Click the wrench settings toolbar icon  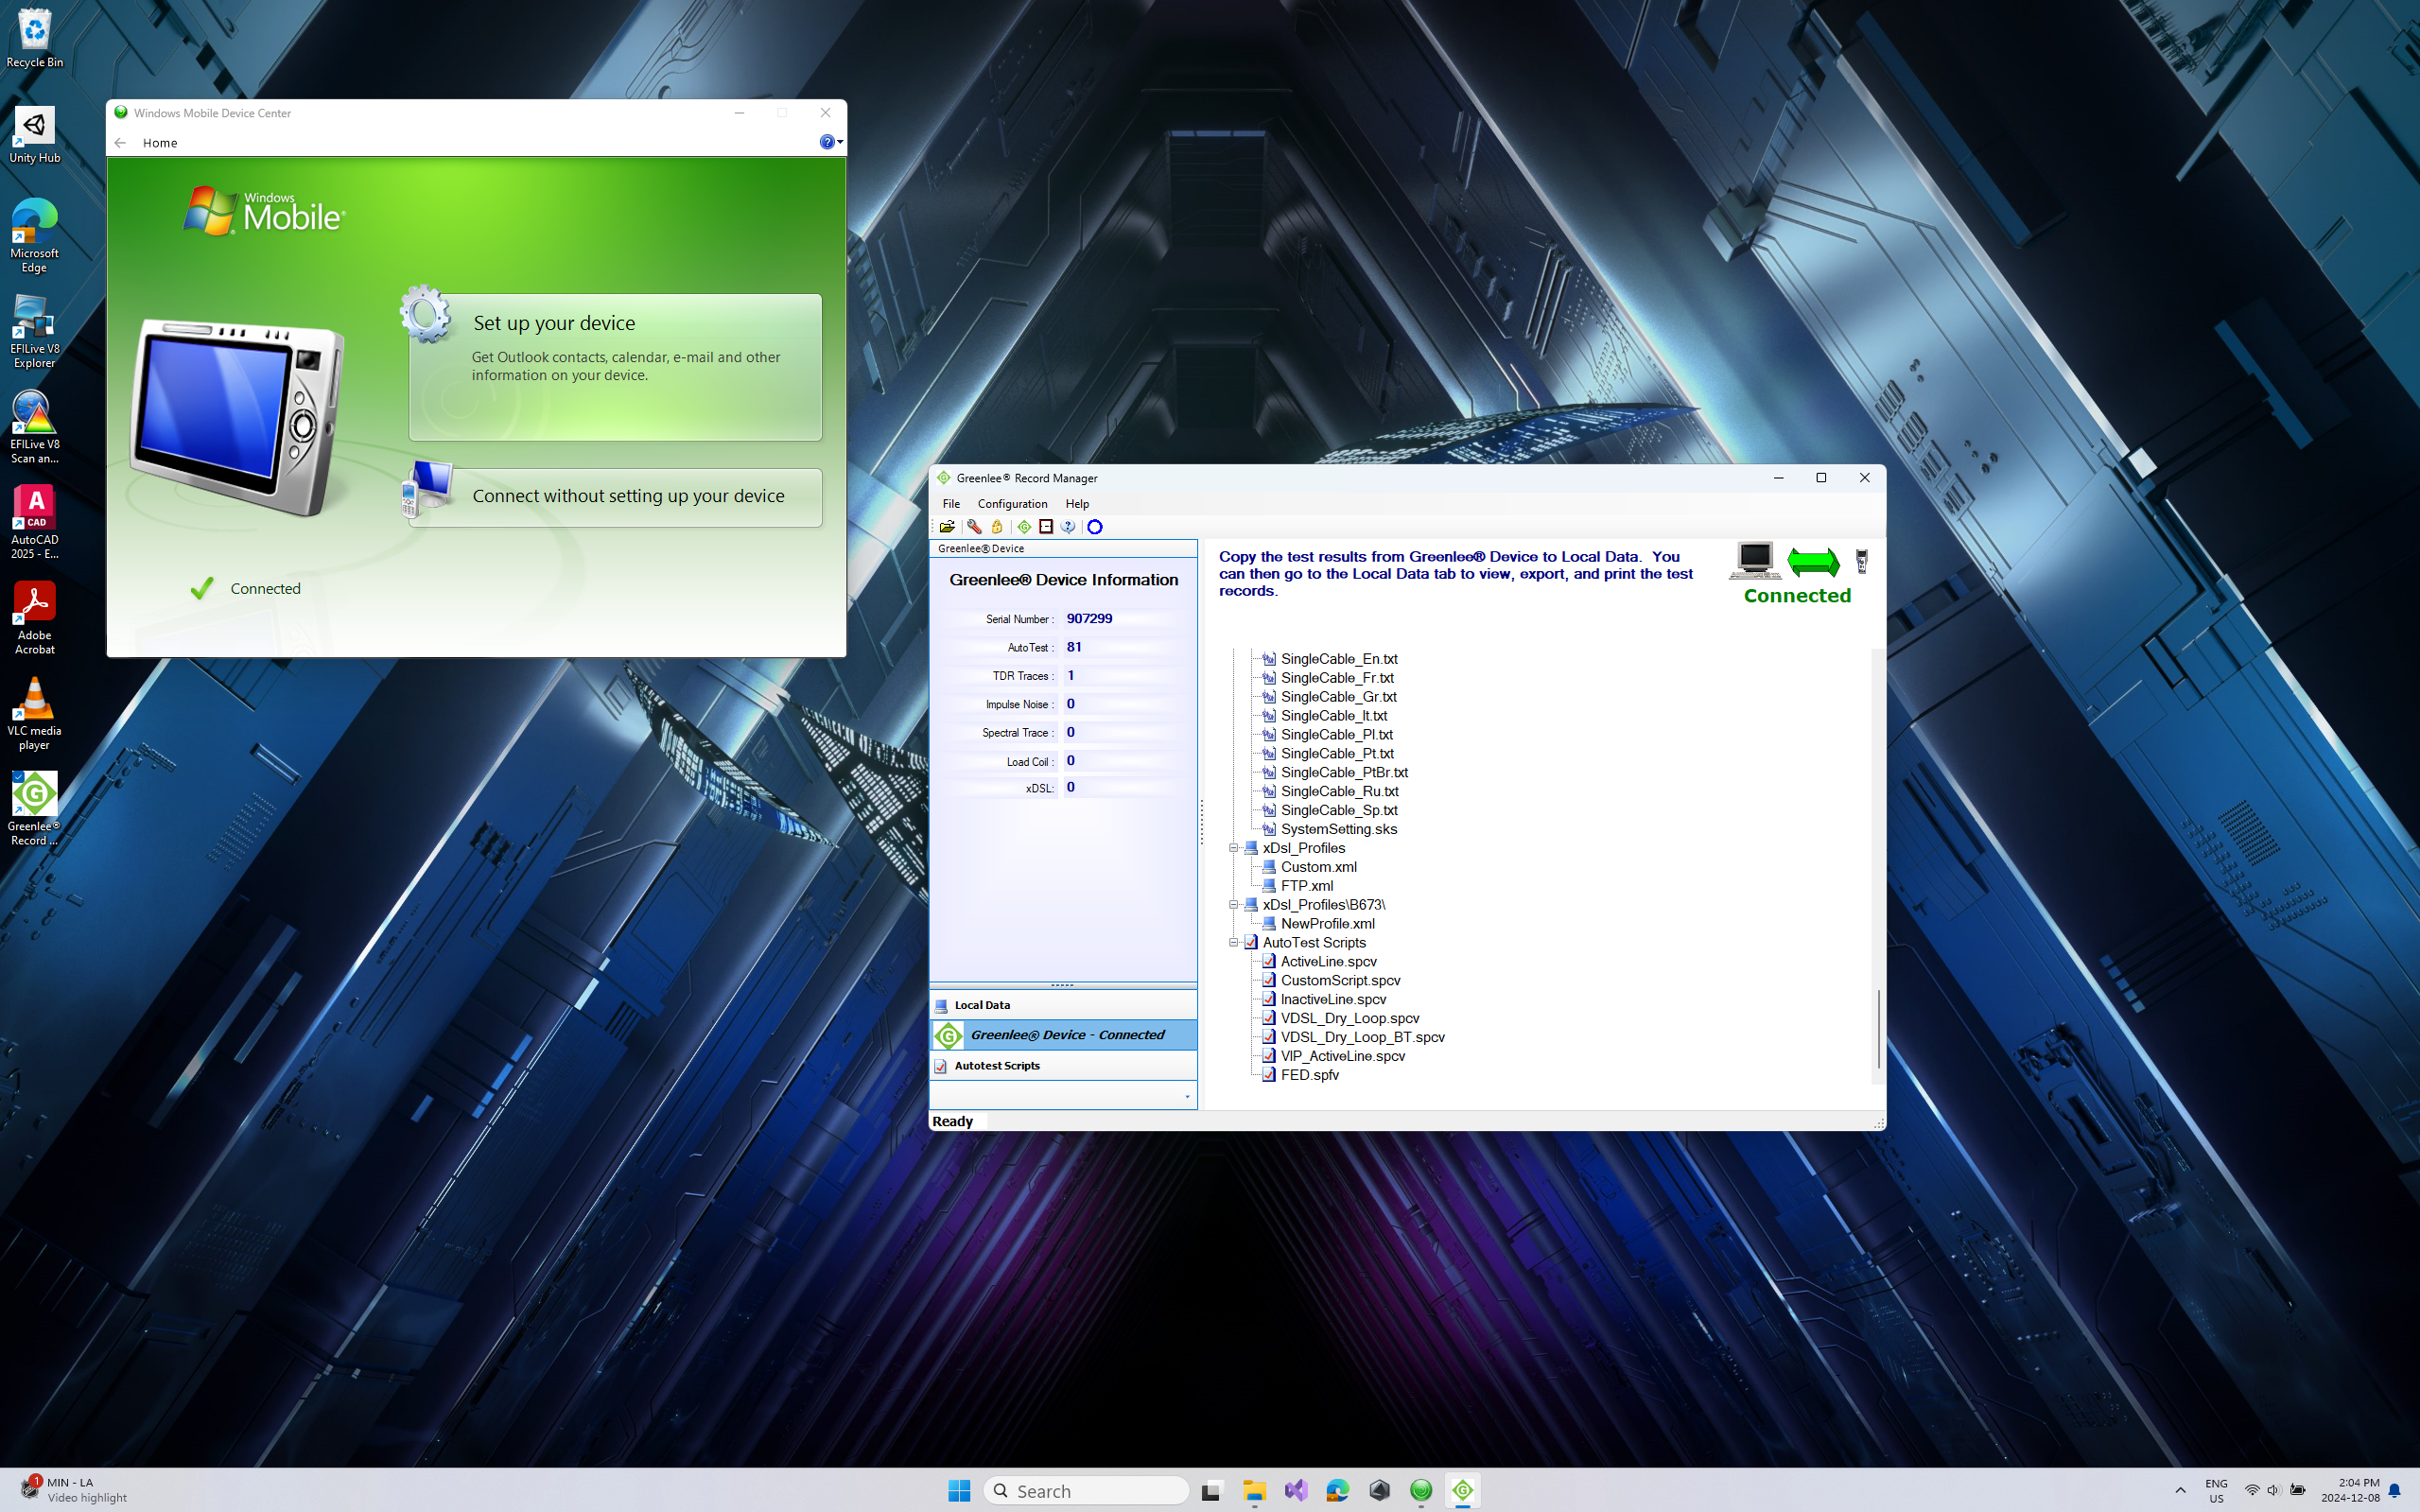[973, 527]
